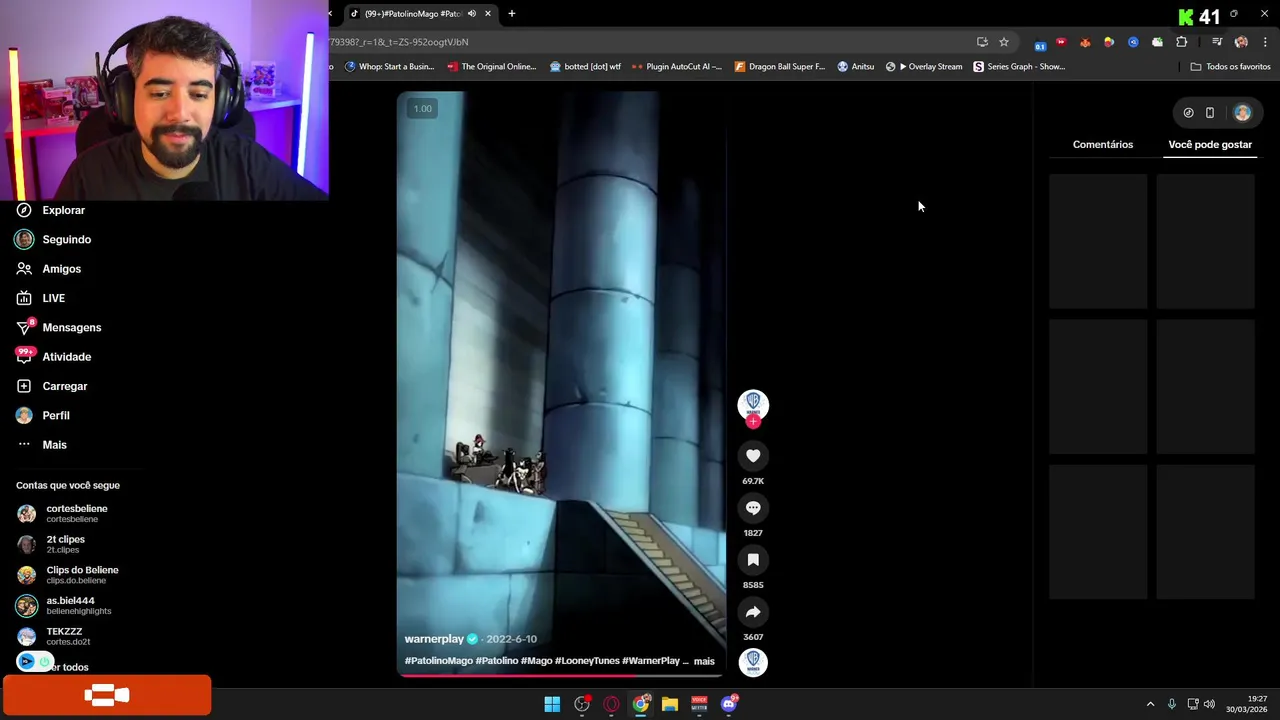Open the Chrome three-dot menu
The width and height of the screenshot is (1280, 720).
pyautogui.click(x=1265, y=42)
